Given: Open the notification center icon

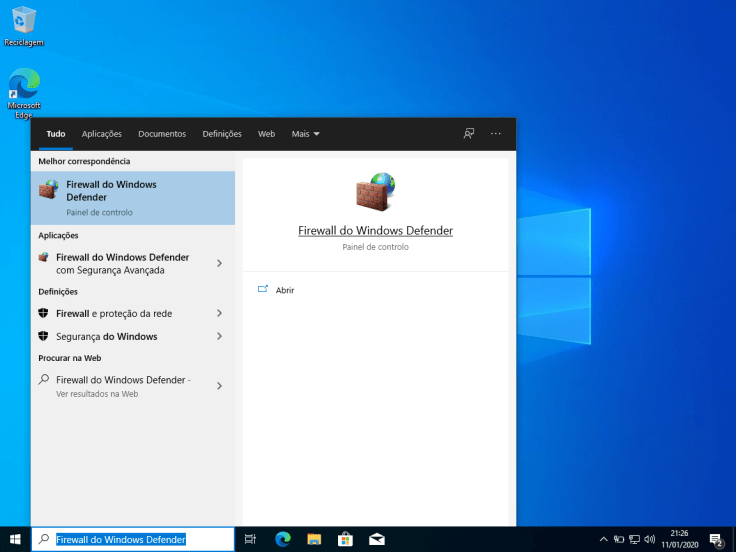Looking at the screenshot, I should coord(716,539).
